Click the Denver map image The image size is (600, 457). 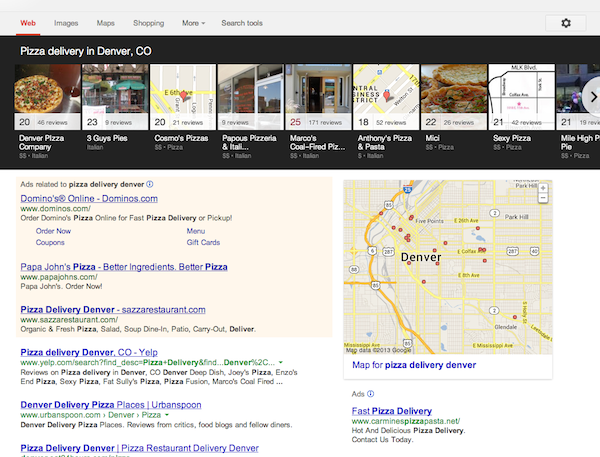click(448, 267)
